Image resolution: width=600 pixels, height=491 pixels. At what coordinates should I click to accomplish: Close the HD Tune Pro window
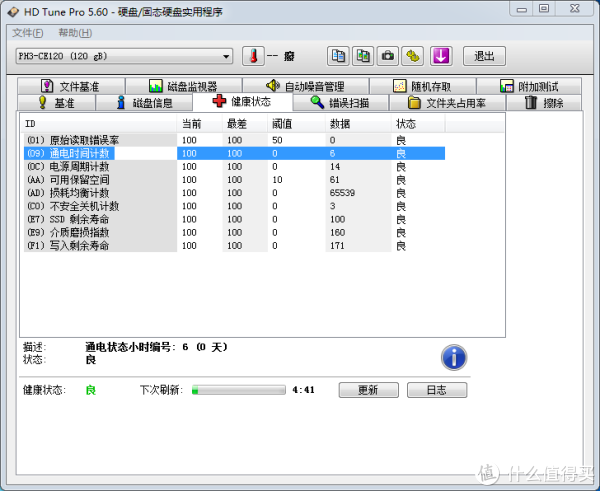point(575,9)
